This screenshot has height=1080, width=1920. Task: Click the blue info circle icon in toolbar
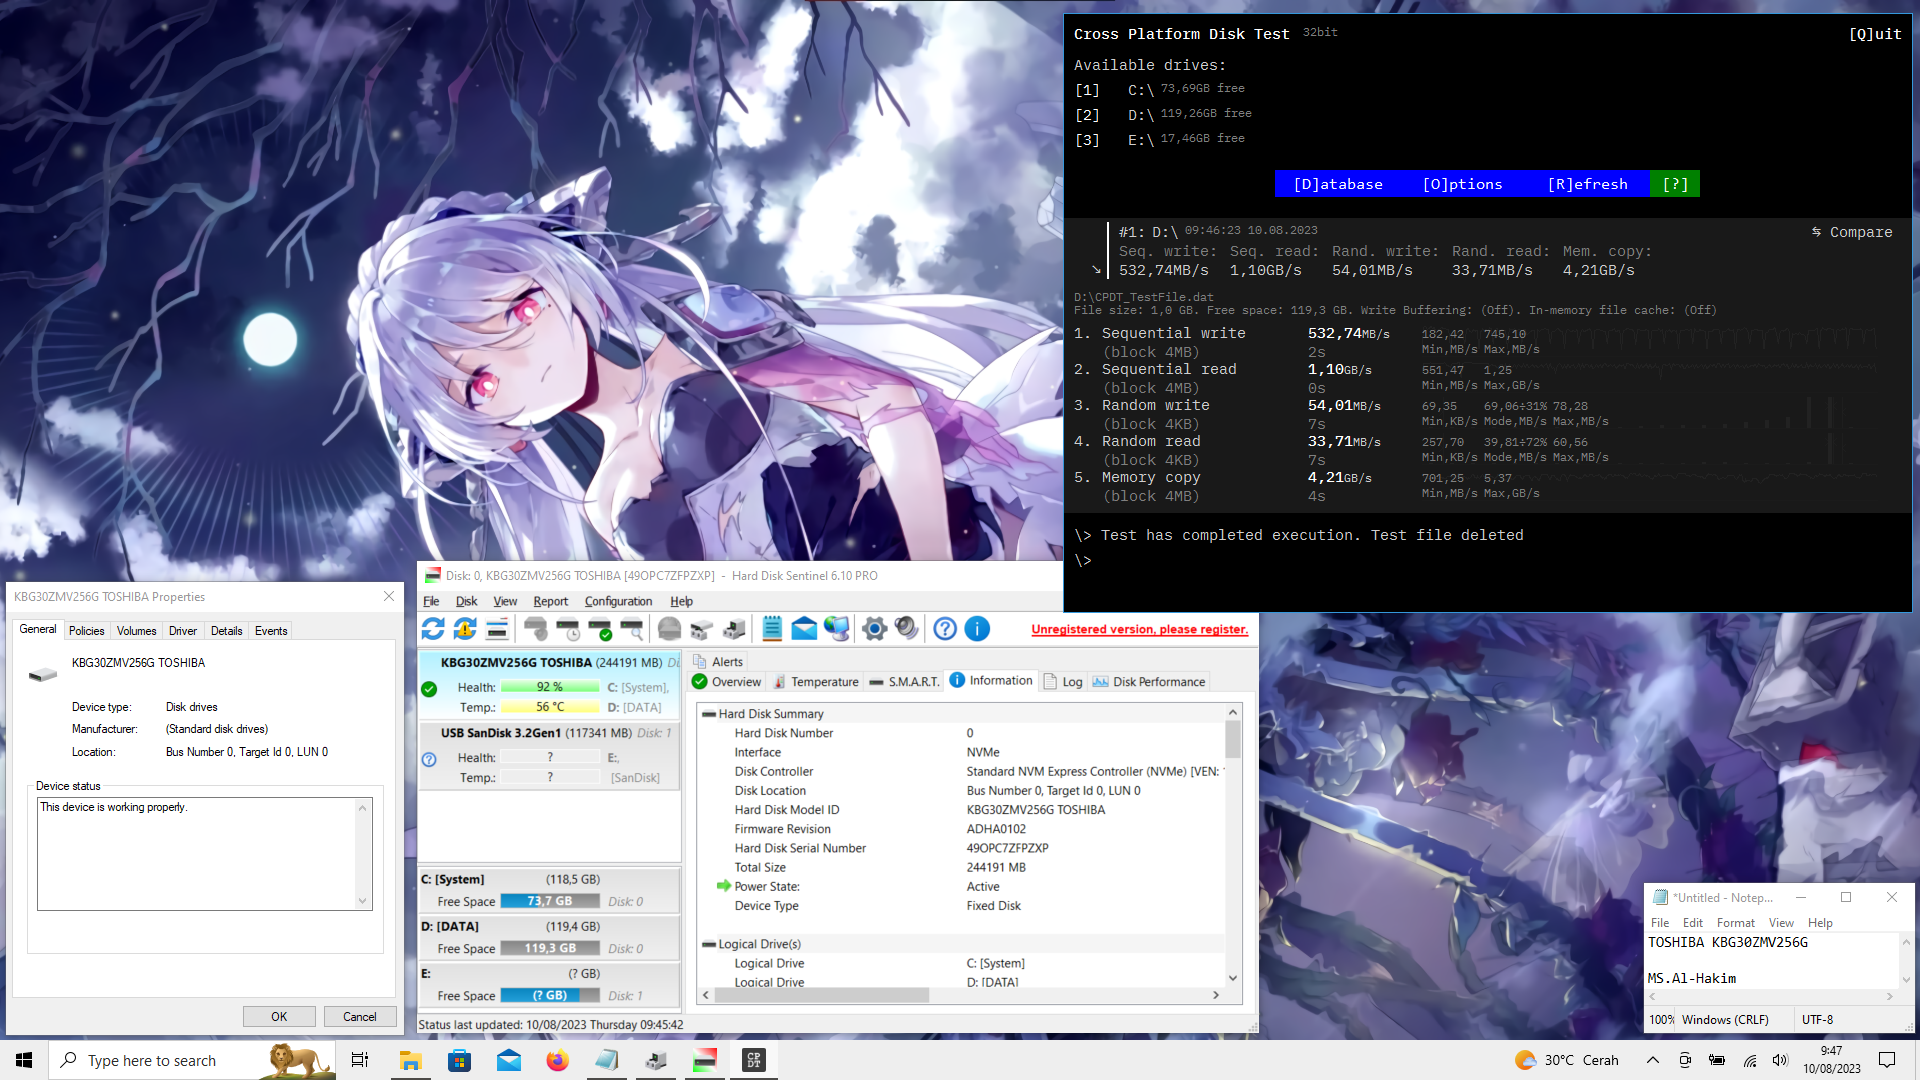click(x=977, y=629)
